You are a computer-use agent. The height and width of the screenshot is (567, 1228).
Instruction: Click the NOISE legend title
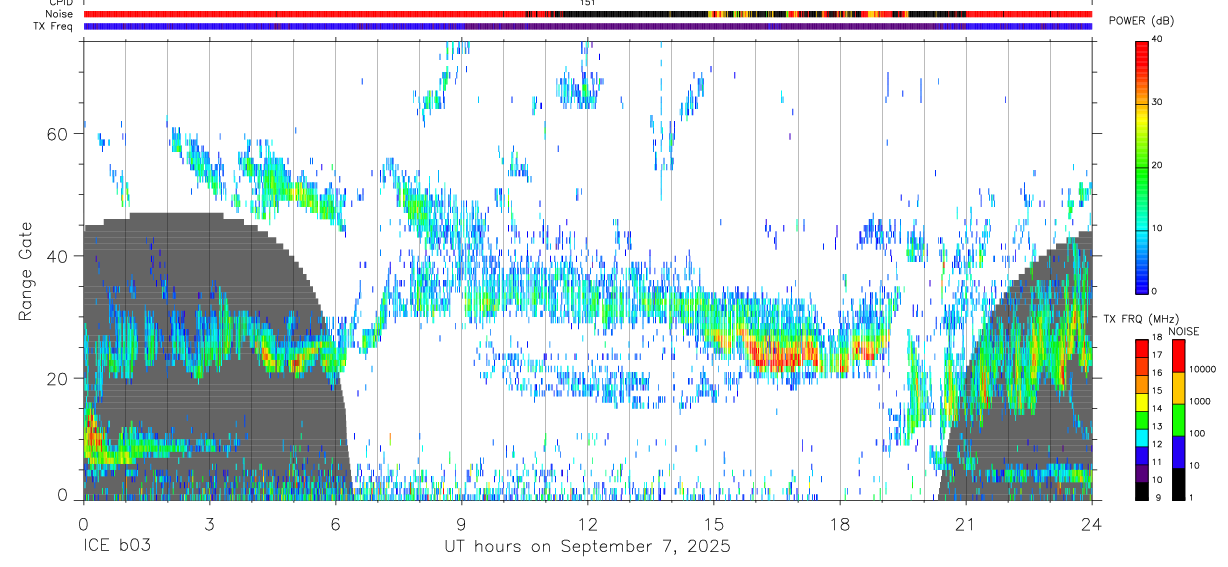(1183, 331)
